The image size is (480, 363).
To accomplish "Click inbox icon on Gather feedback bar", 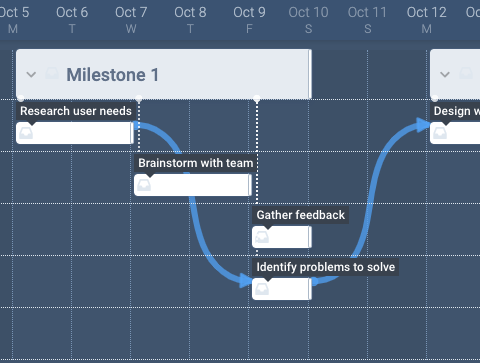I will (x=262, y=237).
